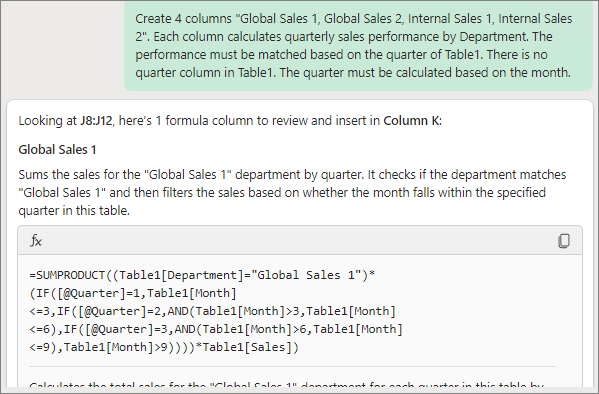
Task: Select the green user prompt message bubble
Action: (358, 45)
